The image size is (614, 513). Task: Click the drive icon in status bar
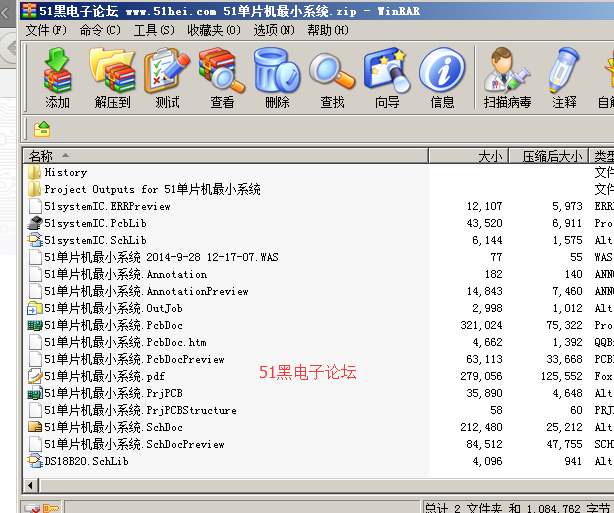point(32,508)
